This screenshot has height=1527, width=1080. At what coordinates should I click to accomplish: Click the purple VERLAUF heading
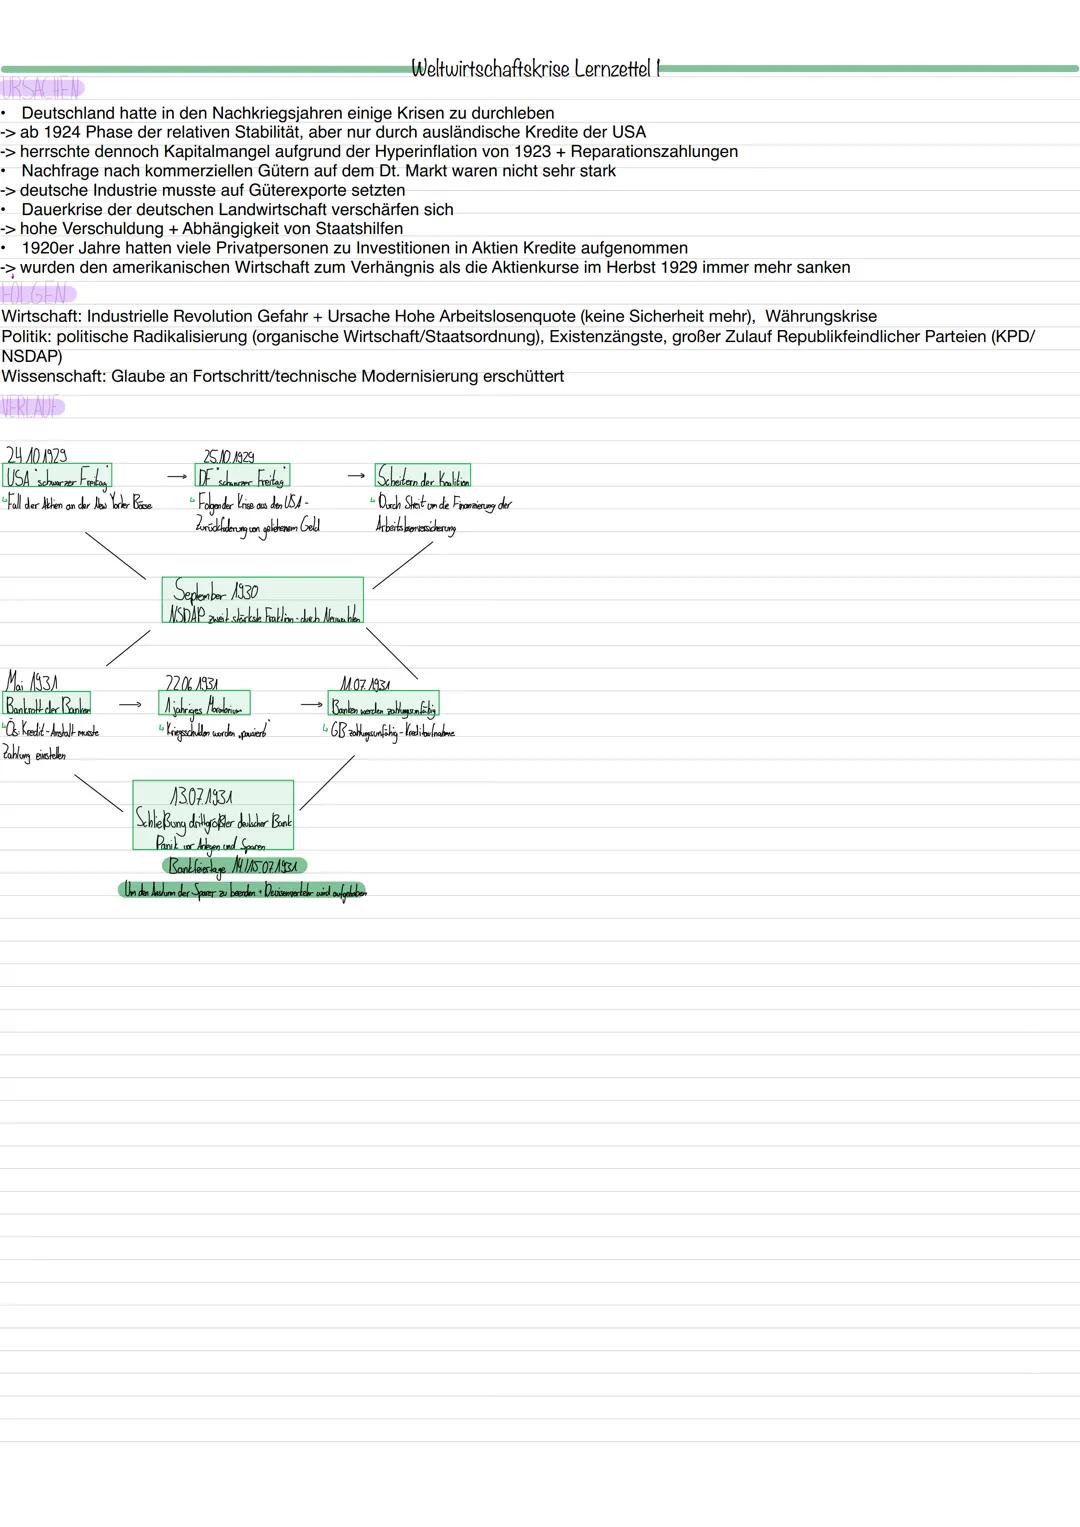(x=33, y=407)
